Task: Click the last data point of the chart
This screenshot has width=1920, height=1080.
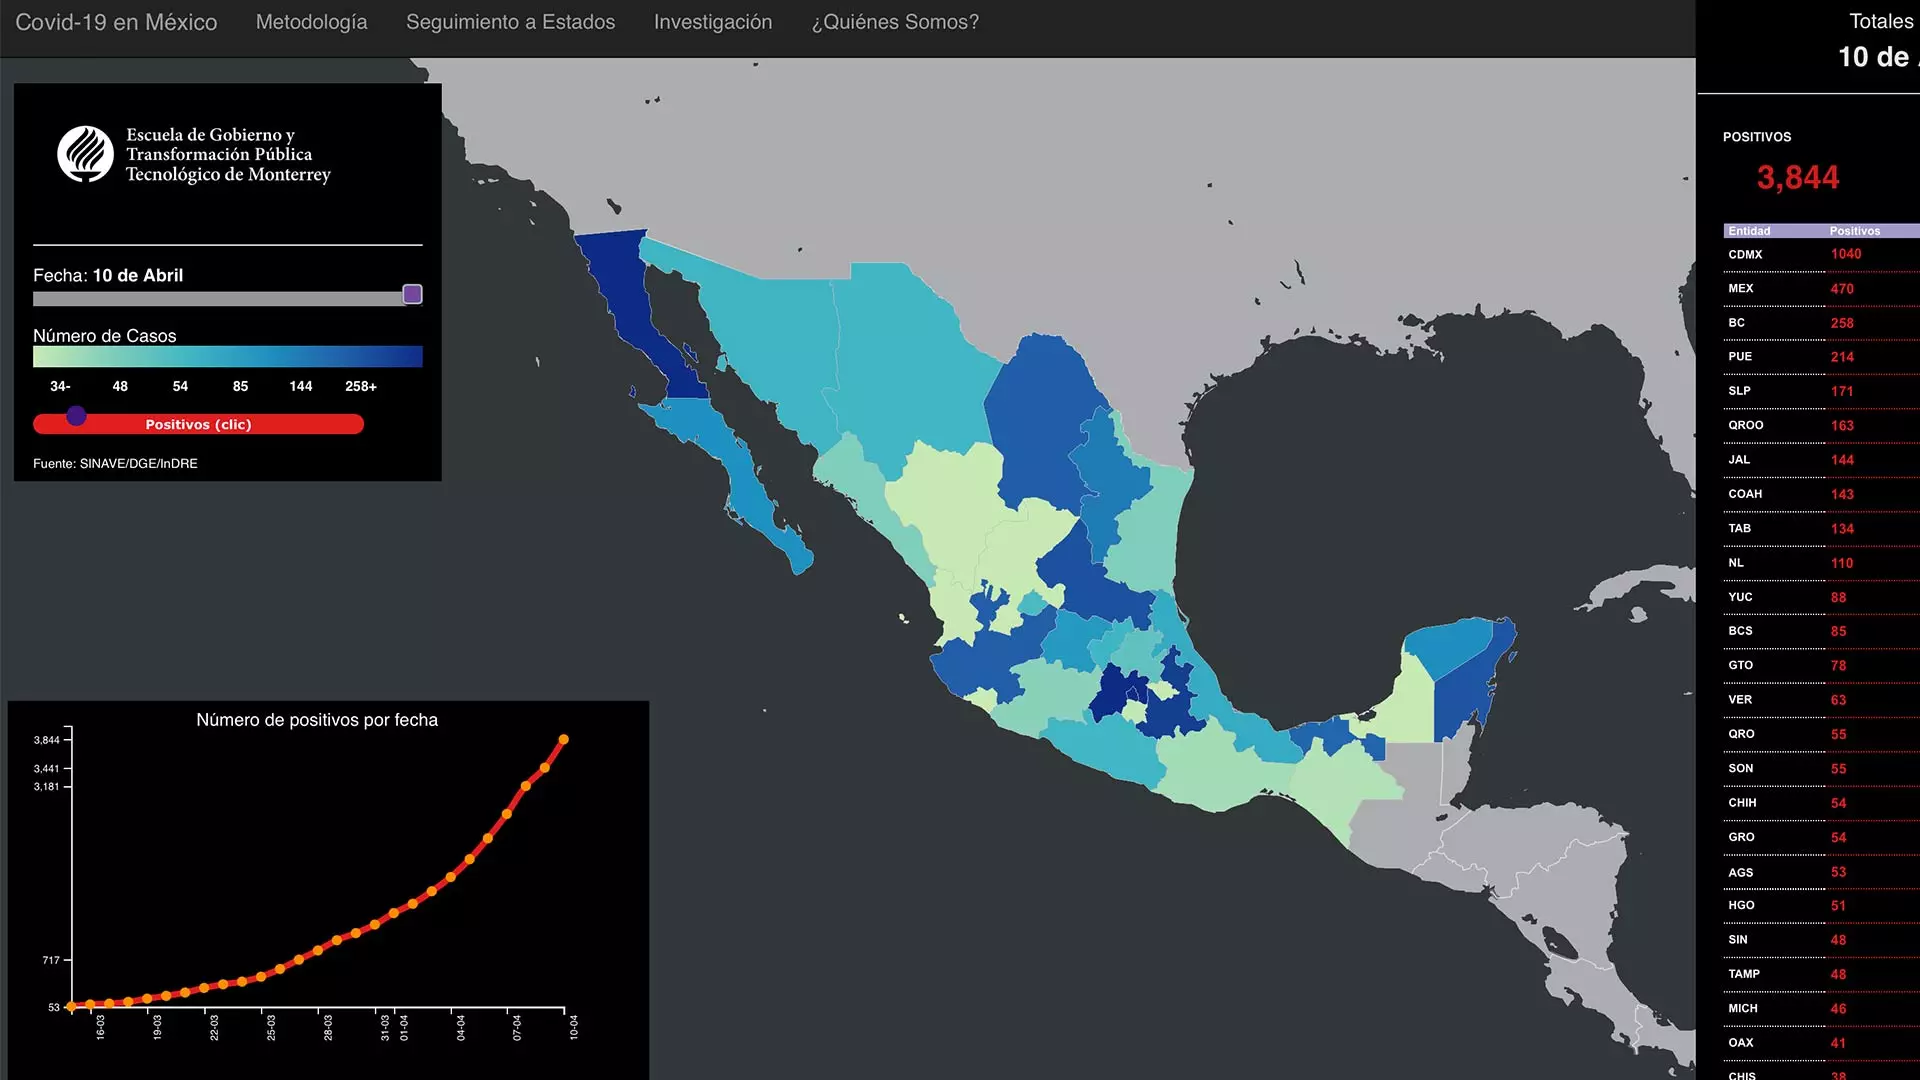Action: (564, 740)
